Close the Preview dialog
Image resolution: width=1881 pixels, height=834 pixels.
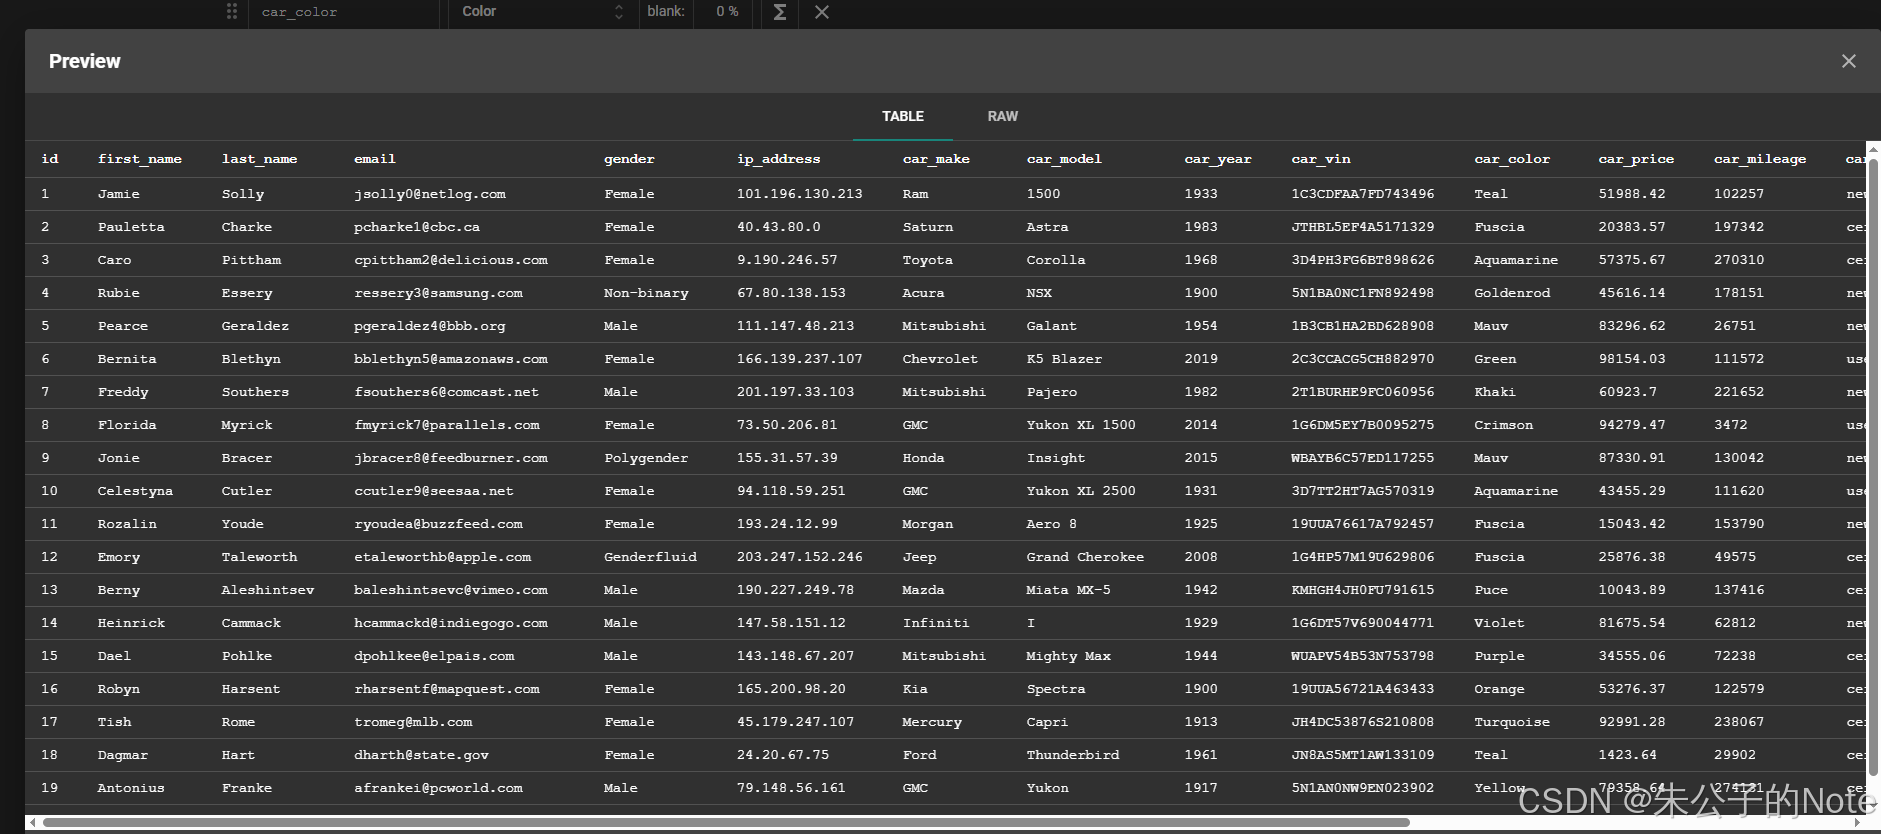pos(1848,61)
